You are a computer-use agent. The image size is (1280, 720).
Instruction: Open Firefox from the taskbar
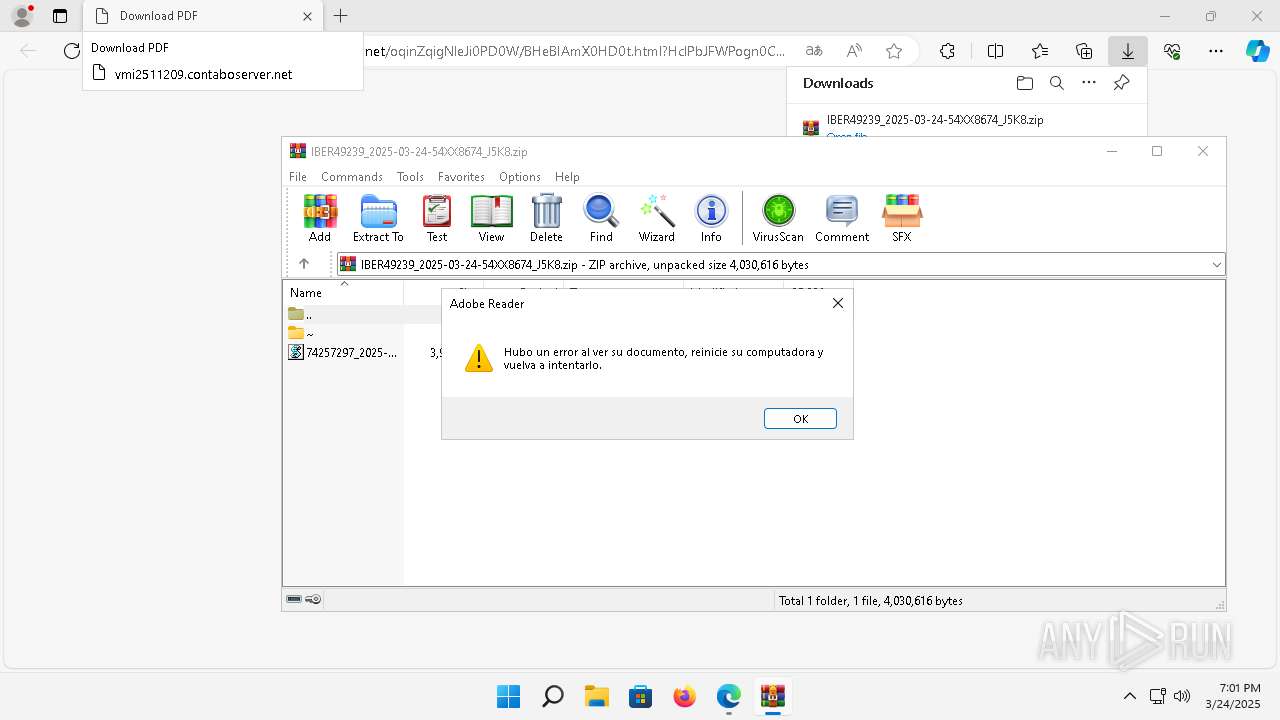(x=684, y=696)
